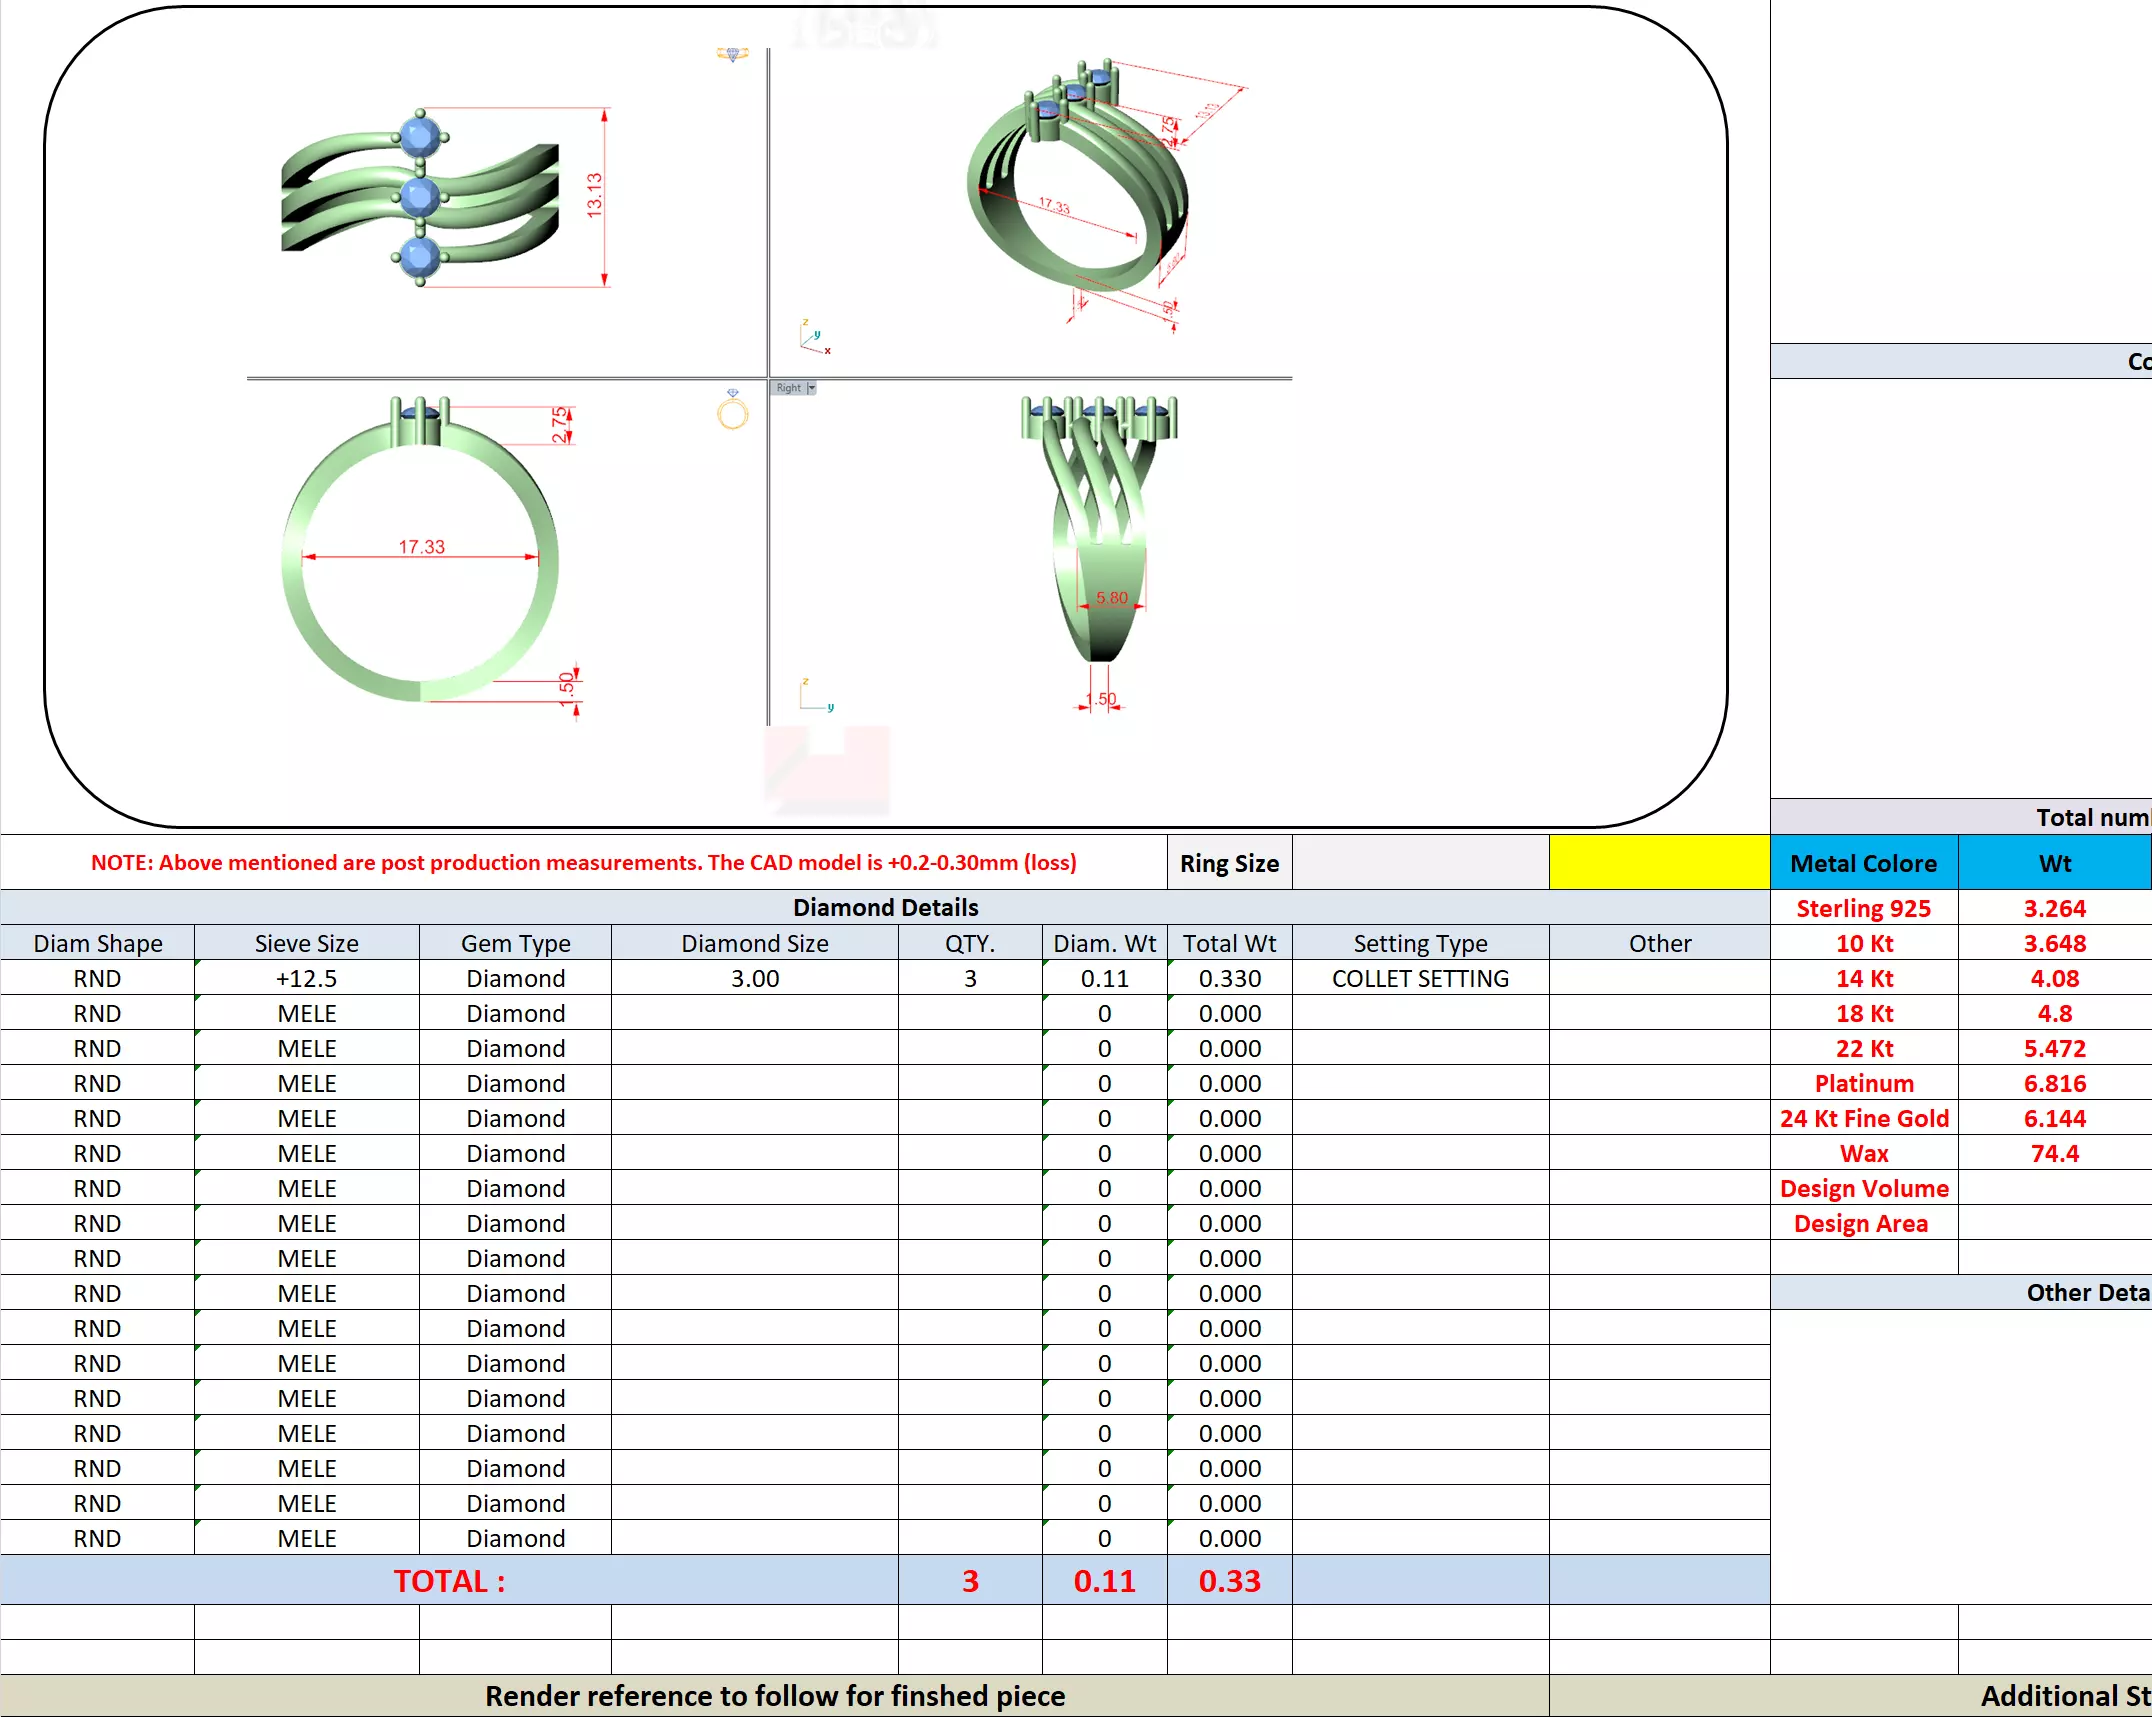Click the +12.5 sieve size cell

(x=306, y=978)
